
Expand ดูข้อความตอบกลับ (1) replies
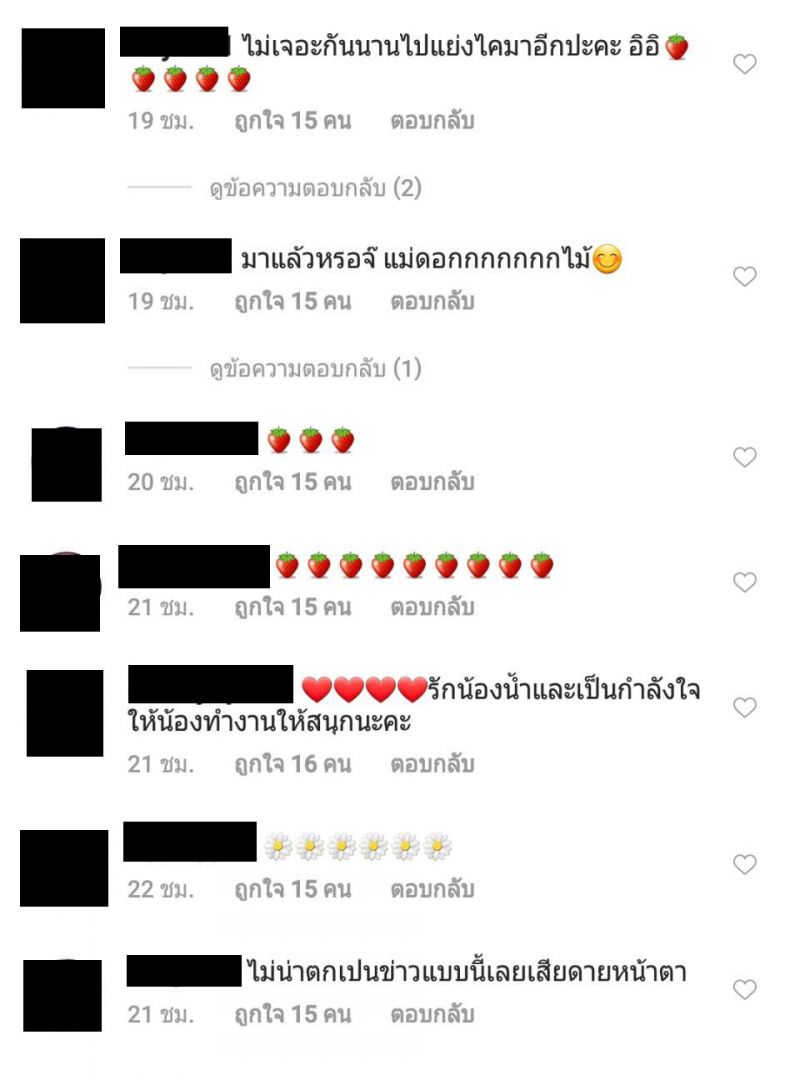click(315, 369)
